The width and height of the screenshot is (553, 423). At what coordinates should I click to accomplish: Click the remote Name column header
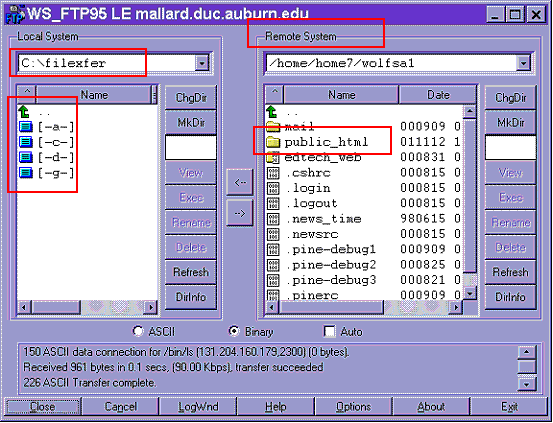coord(341,94)
